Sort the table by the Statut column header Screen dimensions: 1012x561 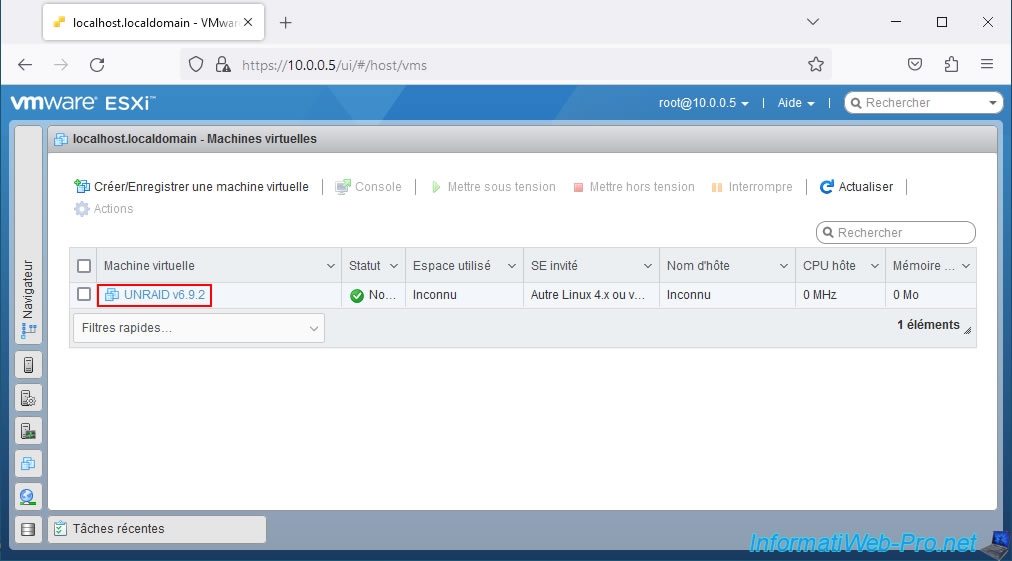[365, 266]
